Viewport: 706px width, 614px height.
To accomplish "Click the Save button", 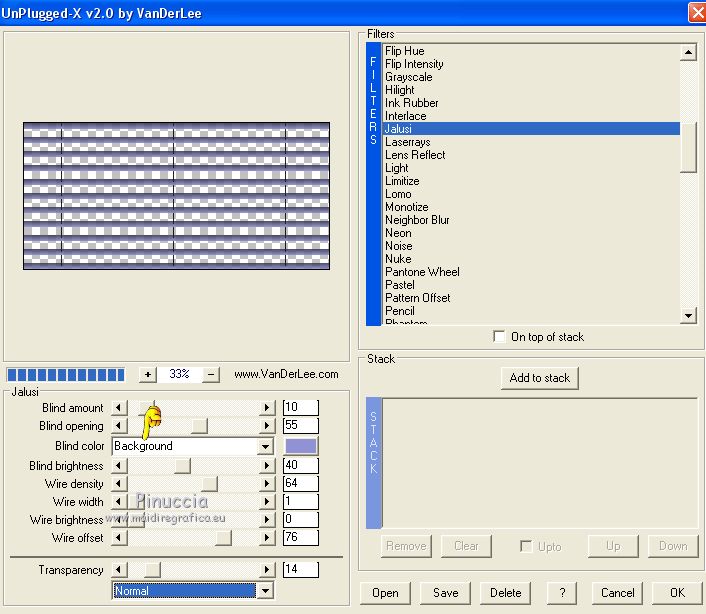I will (x=445, y=593).
